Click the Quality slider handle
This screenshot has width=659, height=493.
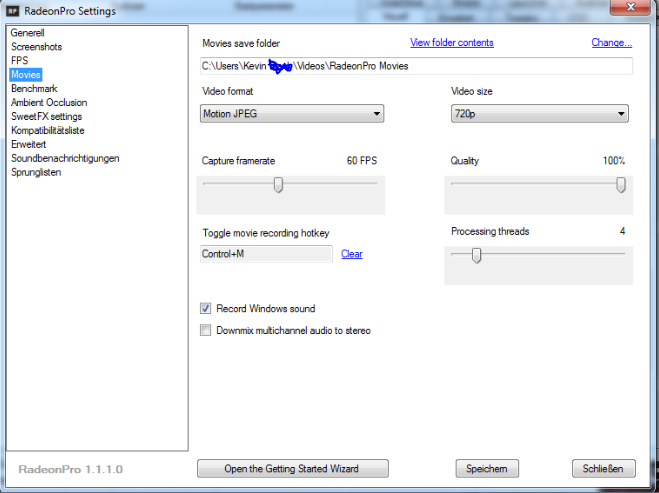pyautogui.click(x=621, y=185)
